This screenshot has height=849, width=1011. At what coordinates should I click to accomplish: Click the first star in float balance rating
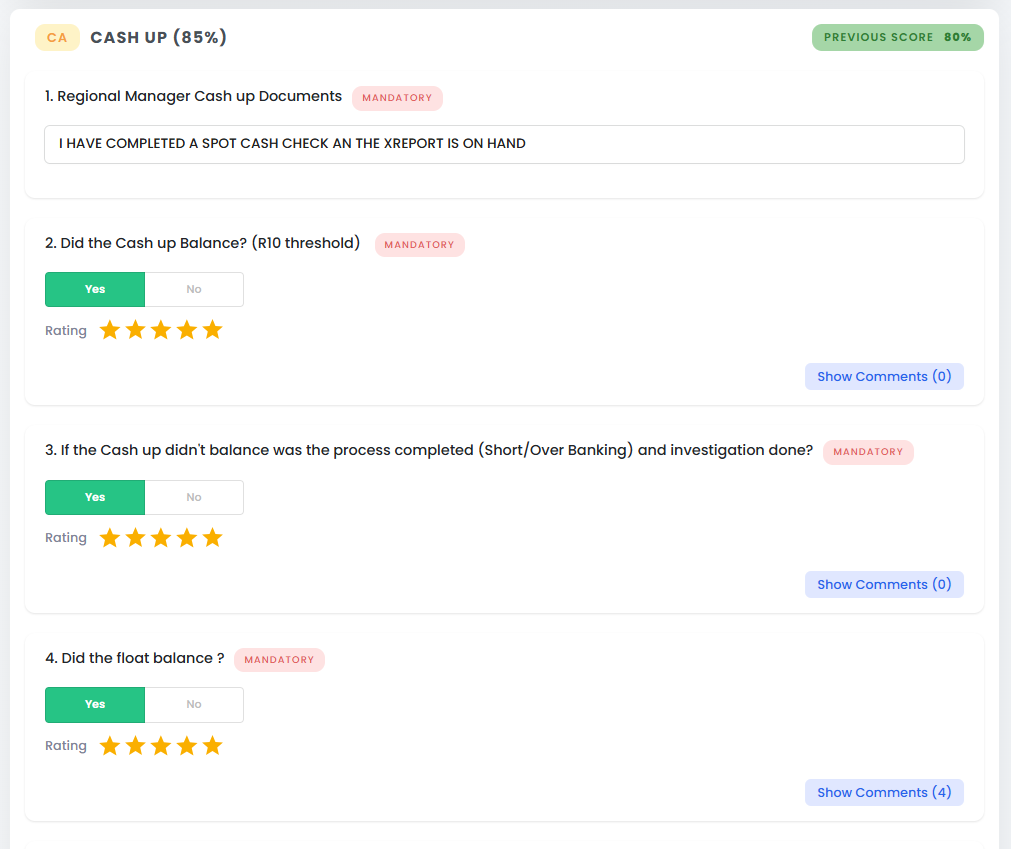coord(110,746)
